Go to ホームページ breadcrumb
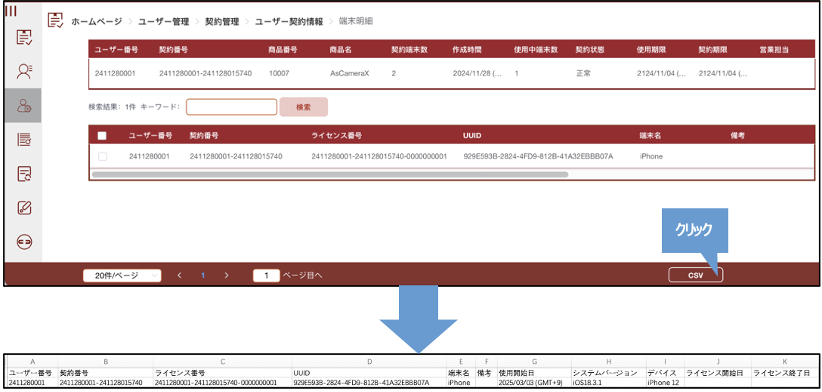 (96, 21)
